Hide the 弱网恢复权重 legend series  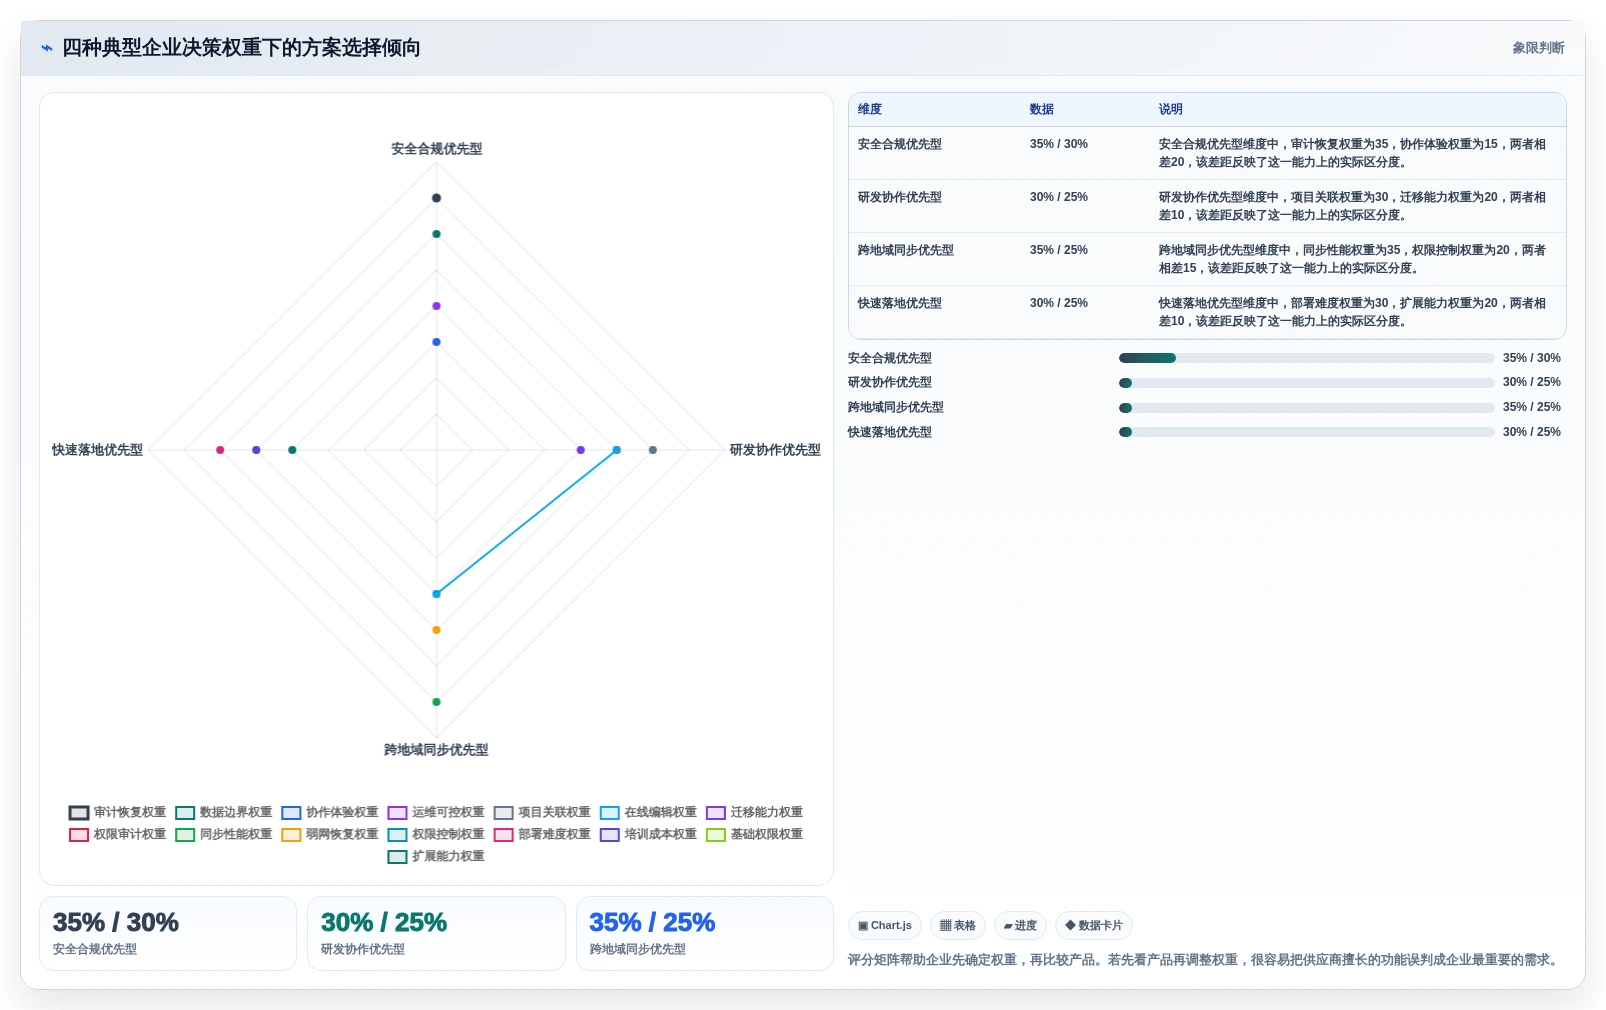coord(330,835)
